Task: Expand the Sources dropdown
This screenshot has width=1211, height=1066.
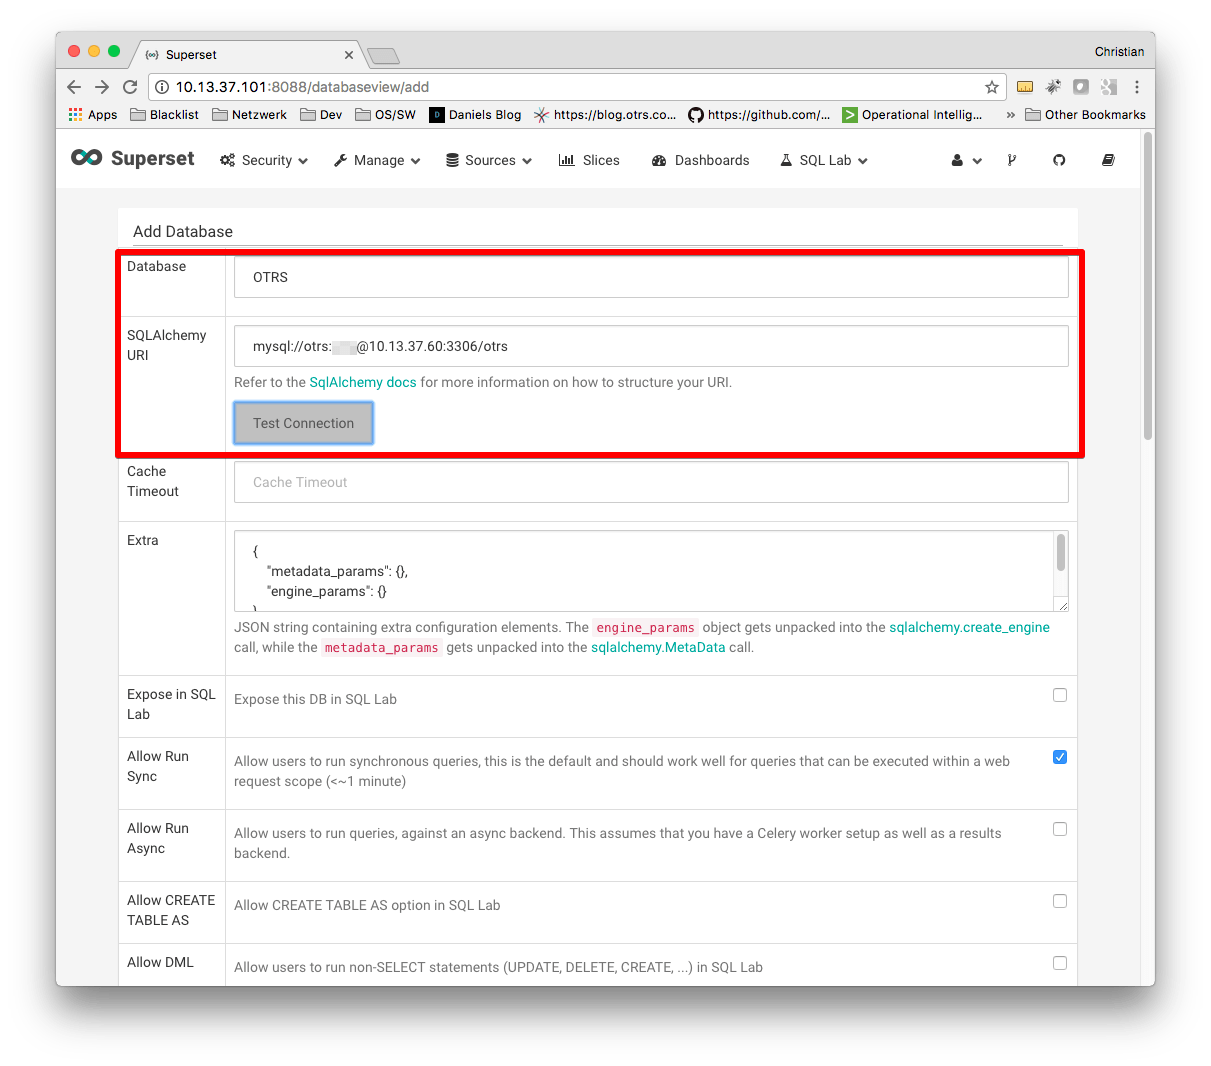Action: pos(489,160)
